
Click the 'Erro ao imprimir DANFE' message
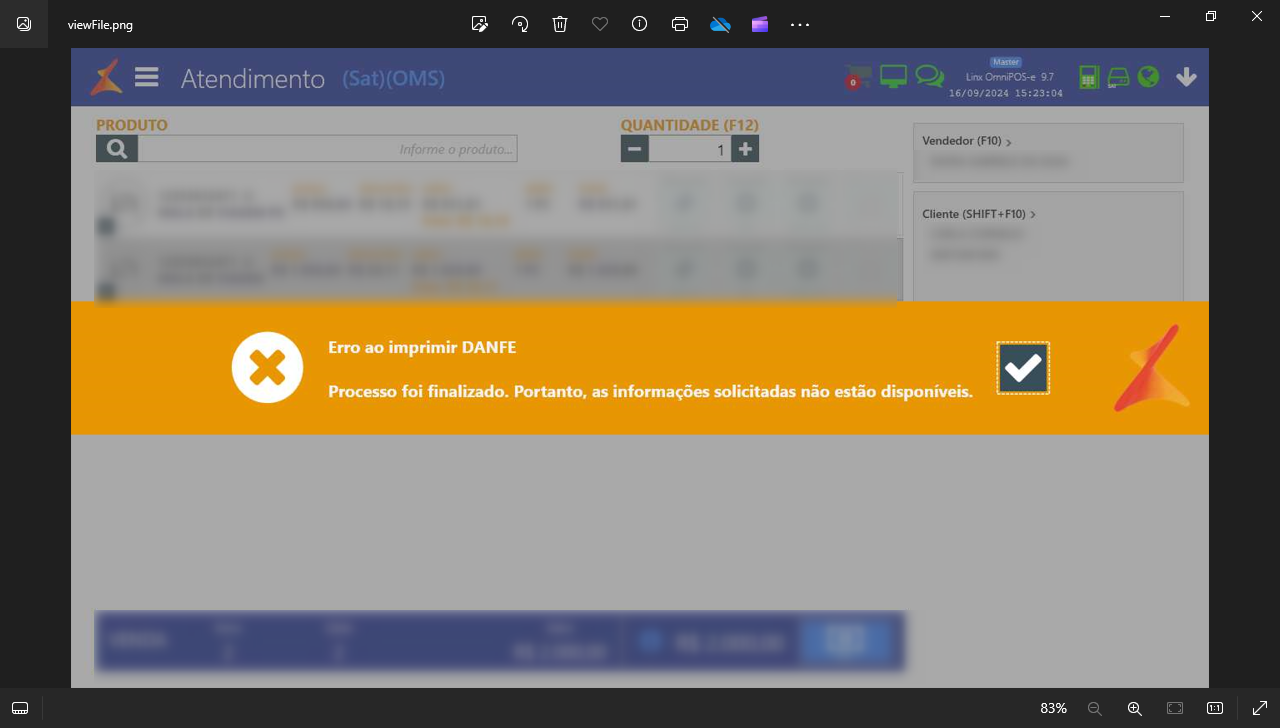coord(422,347)
